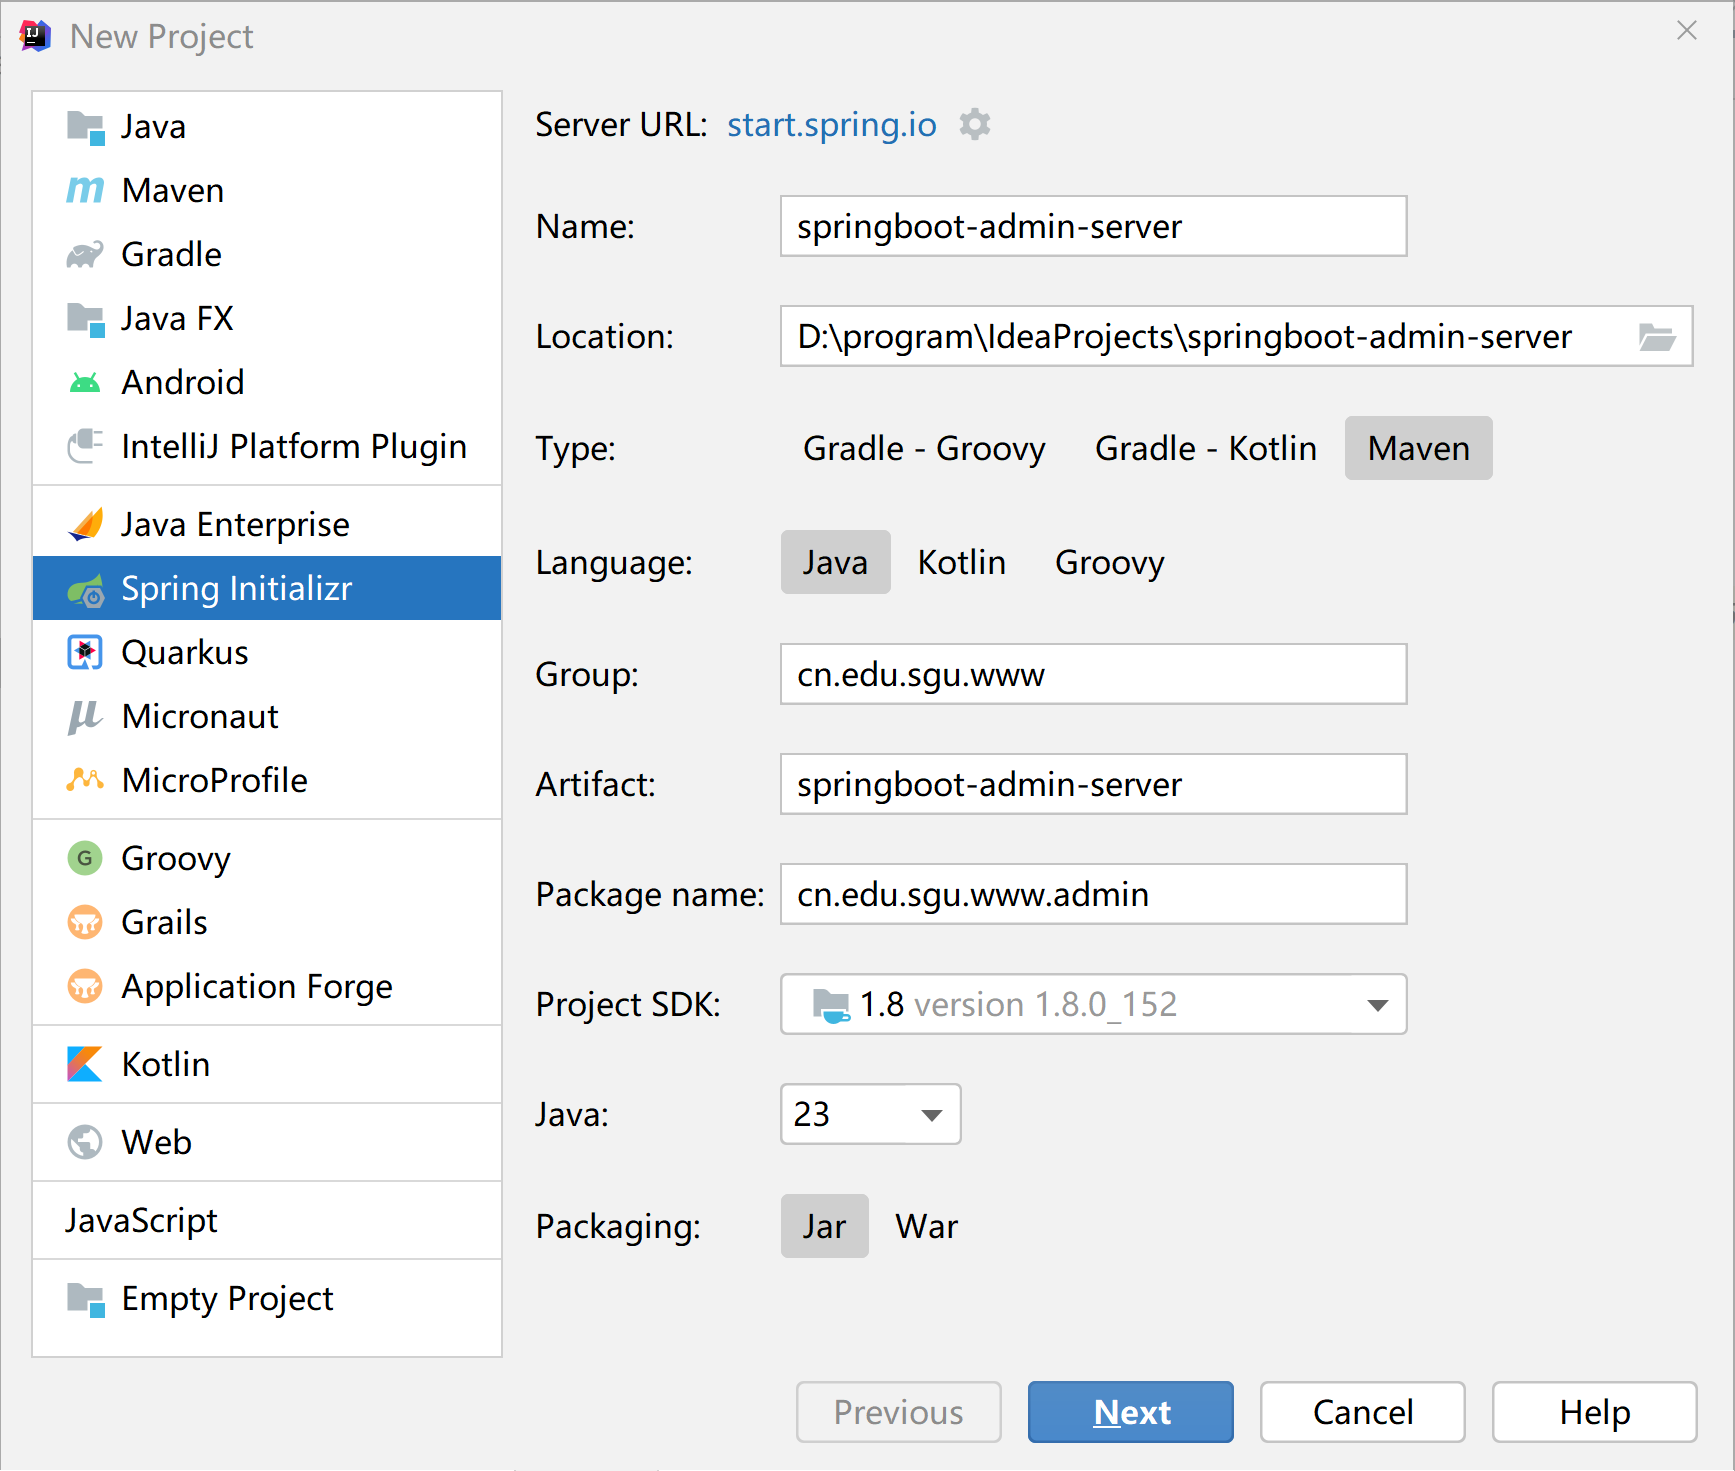Open the Java version dropdown
This screenshot has height=1471, width=1735.
point(930,1114)
